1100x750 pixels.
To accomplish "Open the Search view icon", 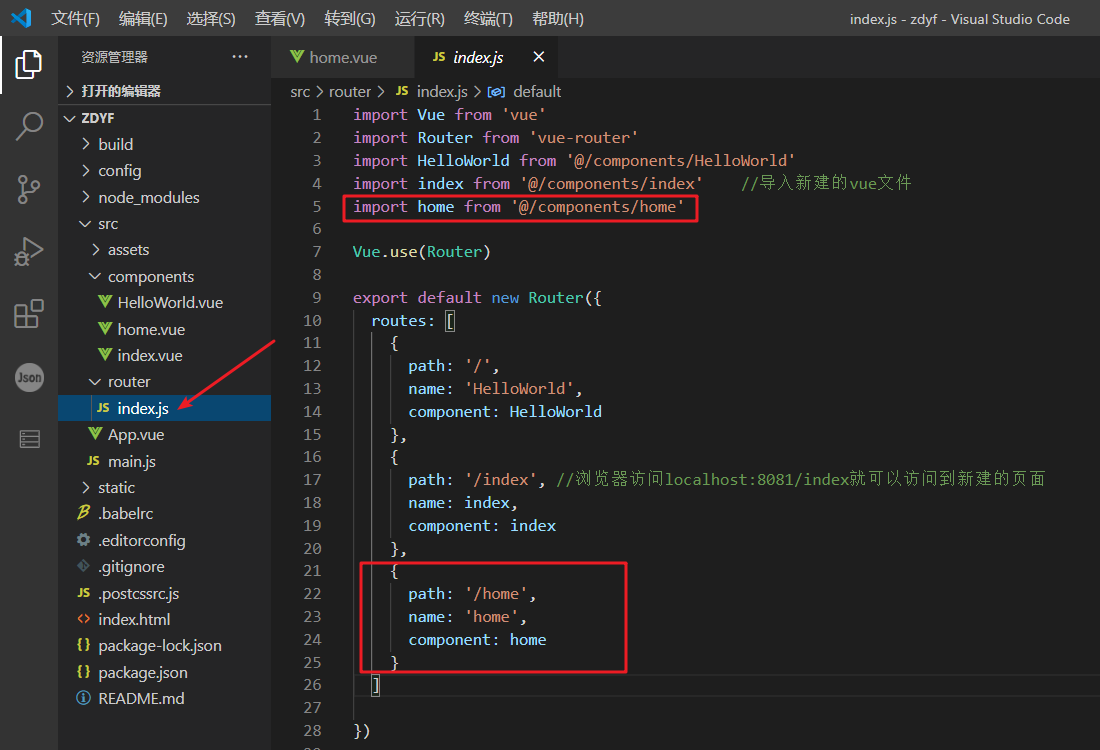I will tap(29, 126).
